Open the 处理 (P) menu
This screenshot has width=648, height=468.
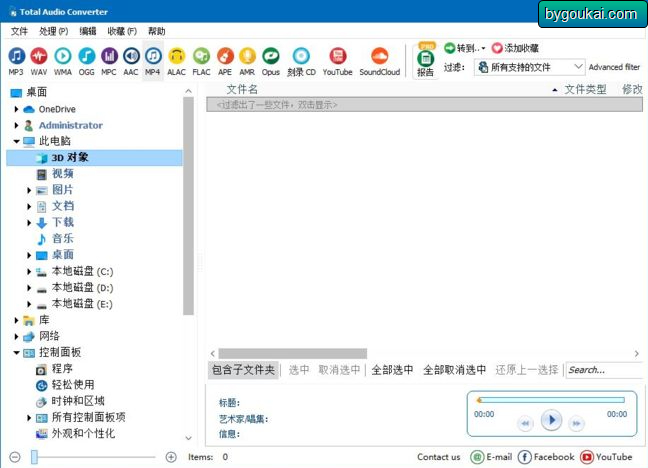coord(54,31)
